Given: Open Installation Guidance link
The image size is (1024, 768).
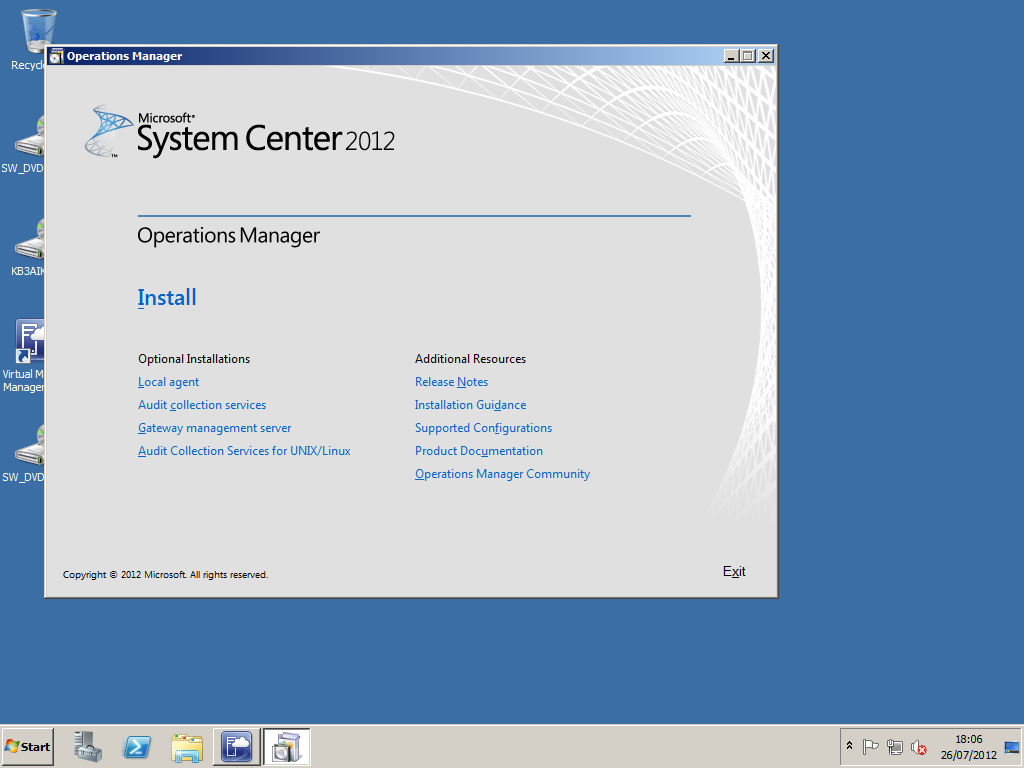Looking at the screenshot, I should click(x=470, y=405).
